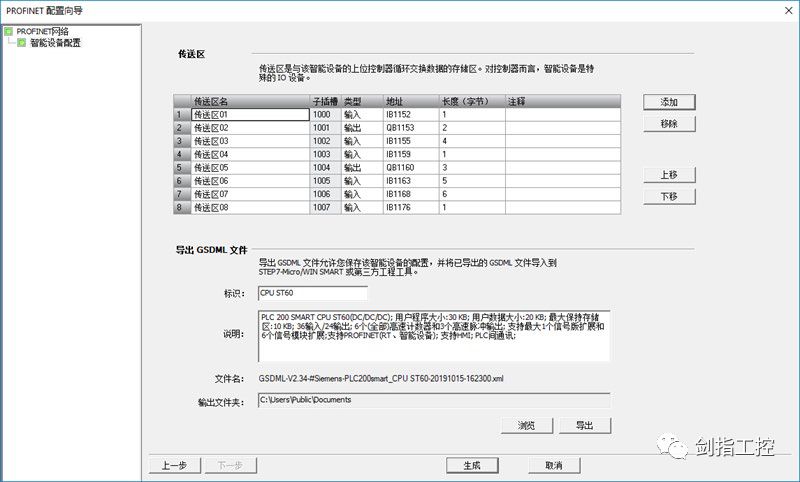This screenshot has width=800, height=482.
Task: Click the address cell IB1176
Action: [411, 208]
